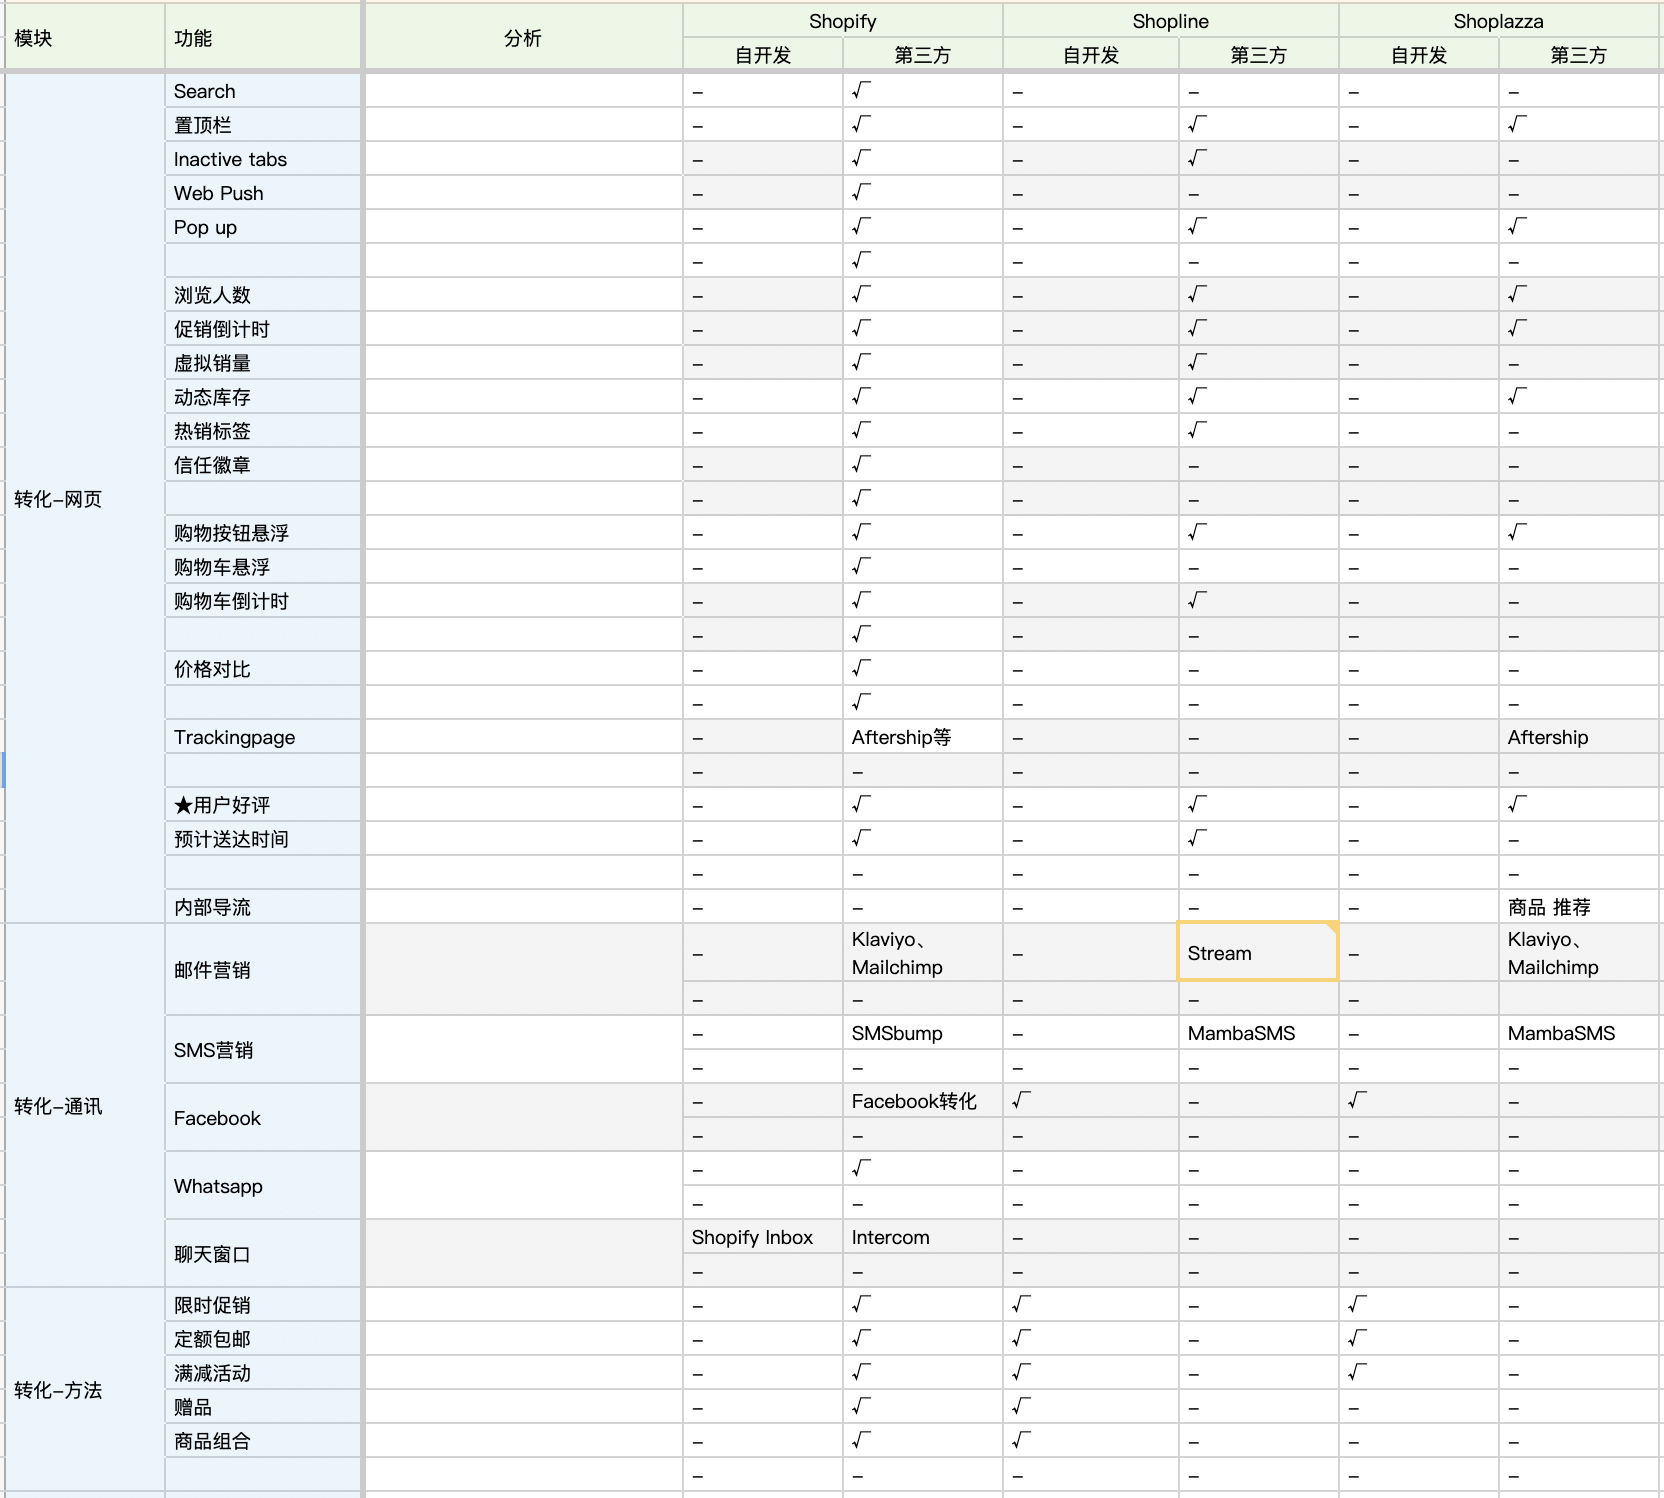Click the 转化-网页 module cell
Screen dimensions: 1664x1498
click(x=84, y=499)
